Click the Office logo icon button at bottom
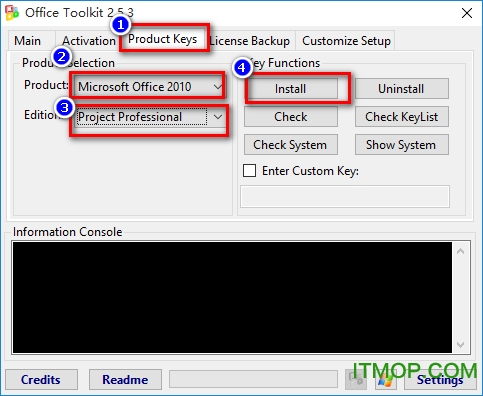 tap(356, 379)
